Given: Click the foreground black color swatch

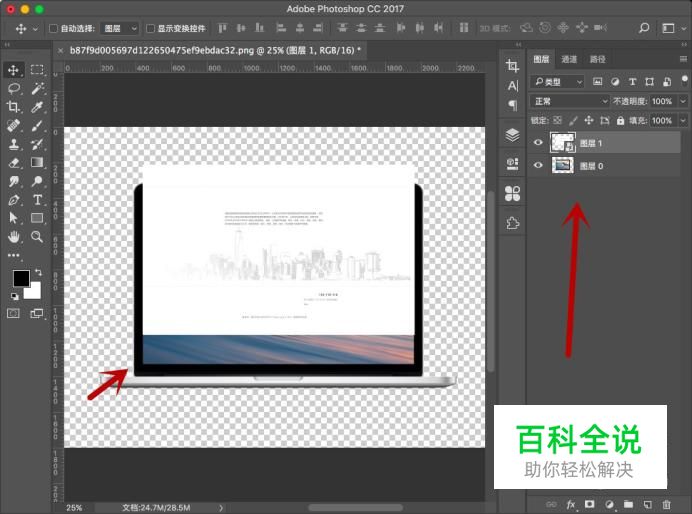Looking at the screenshot, I should pyautogui.click(x=20, y=278).
